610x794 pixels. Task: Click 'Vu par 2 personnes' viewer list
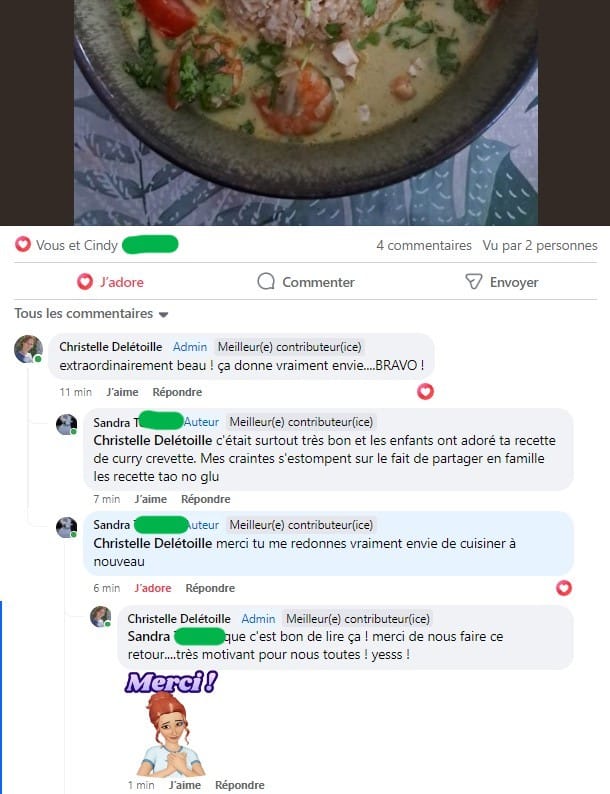540,245
